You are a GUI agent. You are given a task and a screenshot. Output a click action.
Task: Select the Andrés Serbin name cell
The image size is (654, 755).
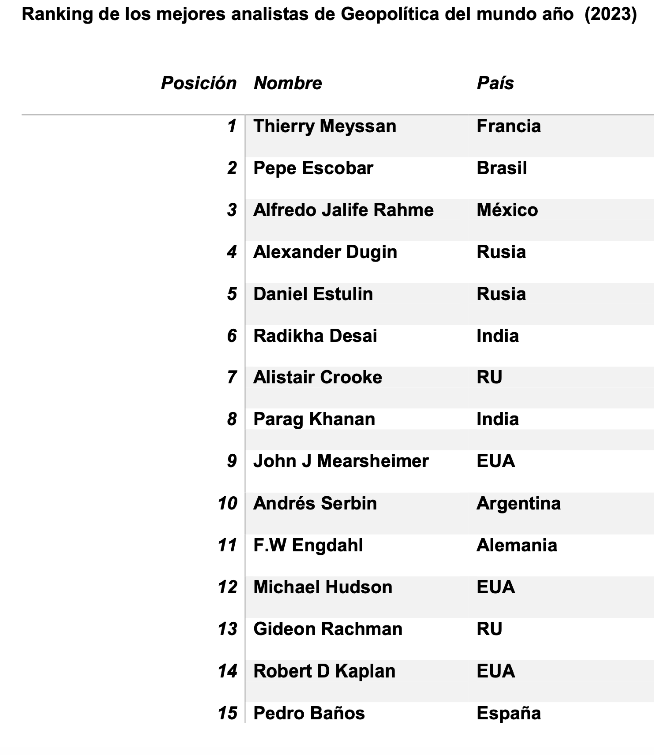point(315,503)
